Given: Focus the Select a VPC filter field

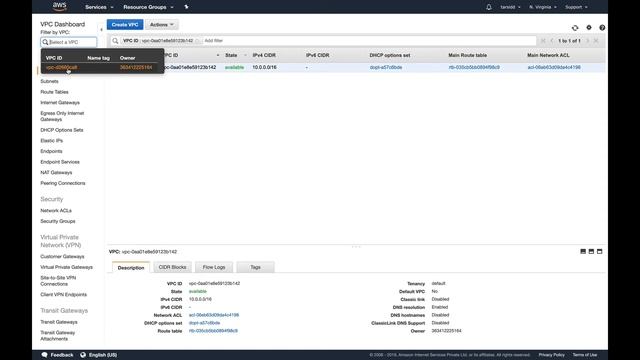Looking at the screenshot, I should point(69,42).
